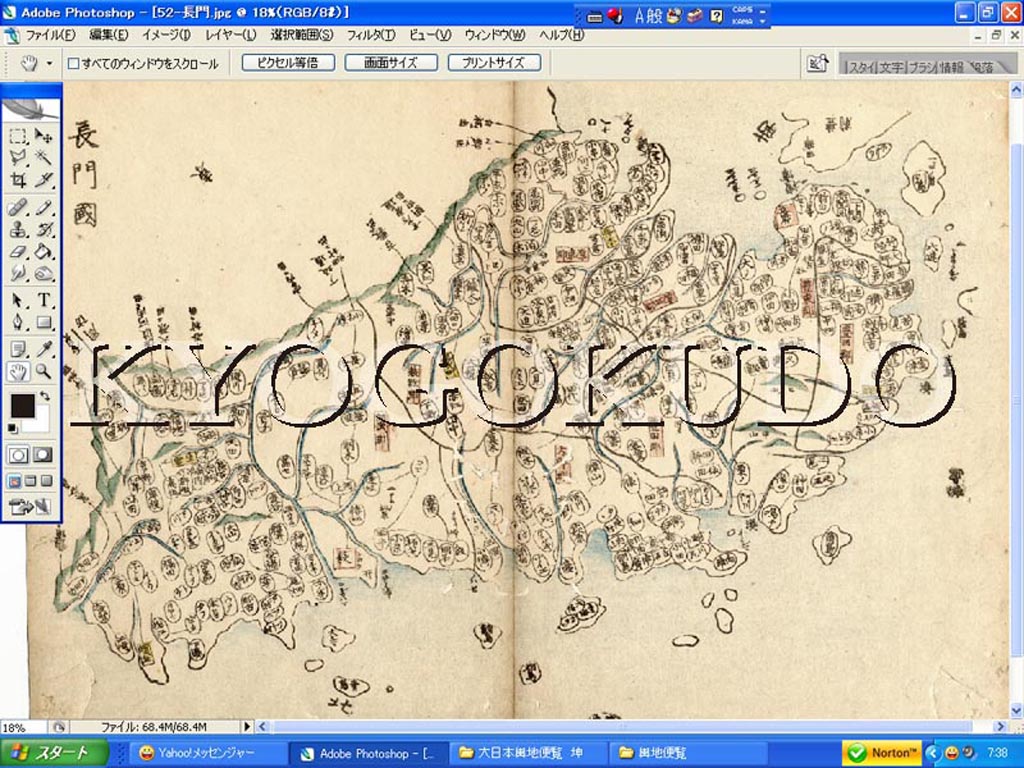
Task: Select the Rectangular Marquee tool
Action: (x=18, y=136)
